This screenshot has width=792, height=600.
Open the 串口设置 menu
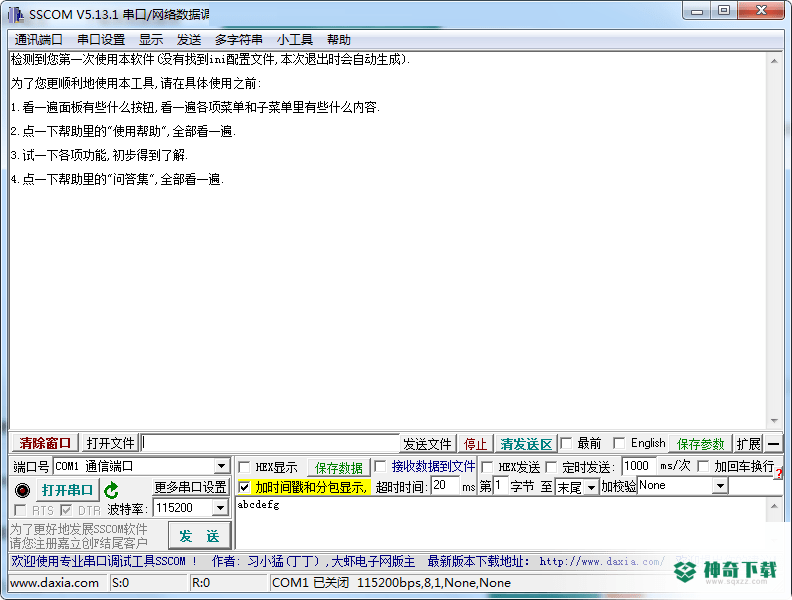[101, 39]
